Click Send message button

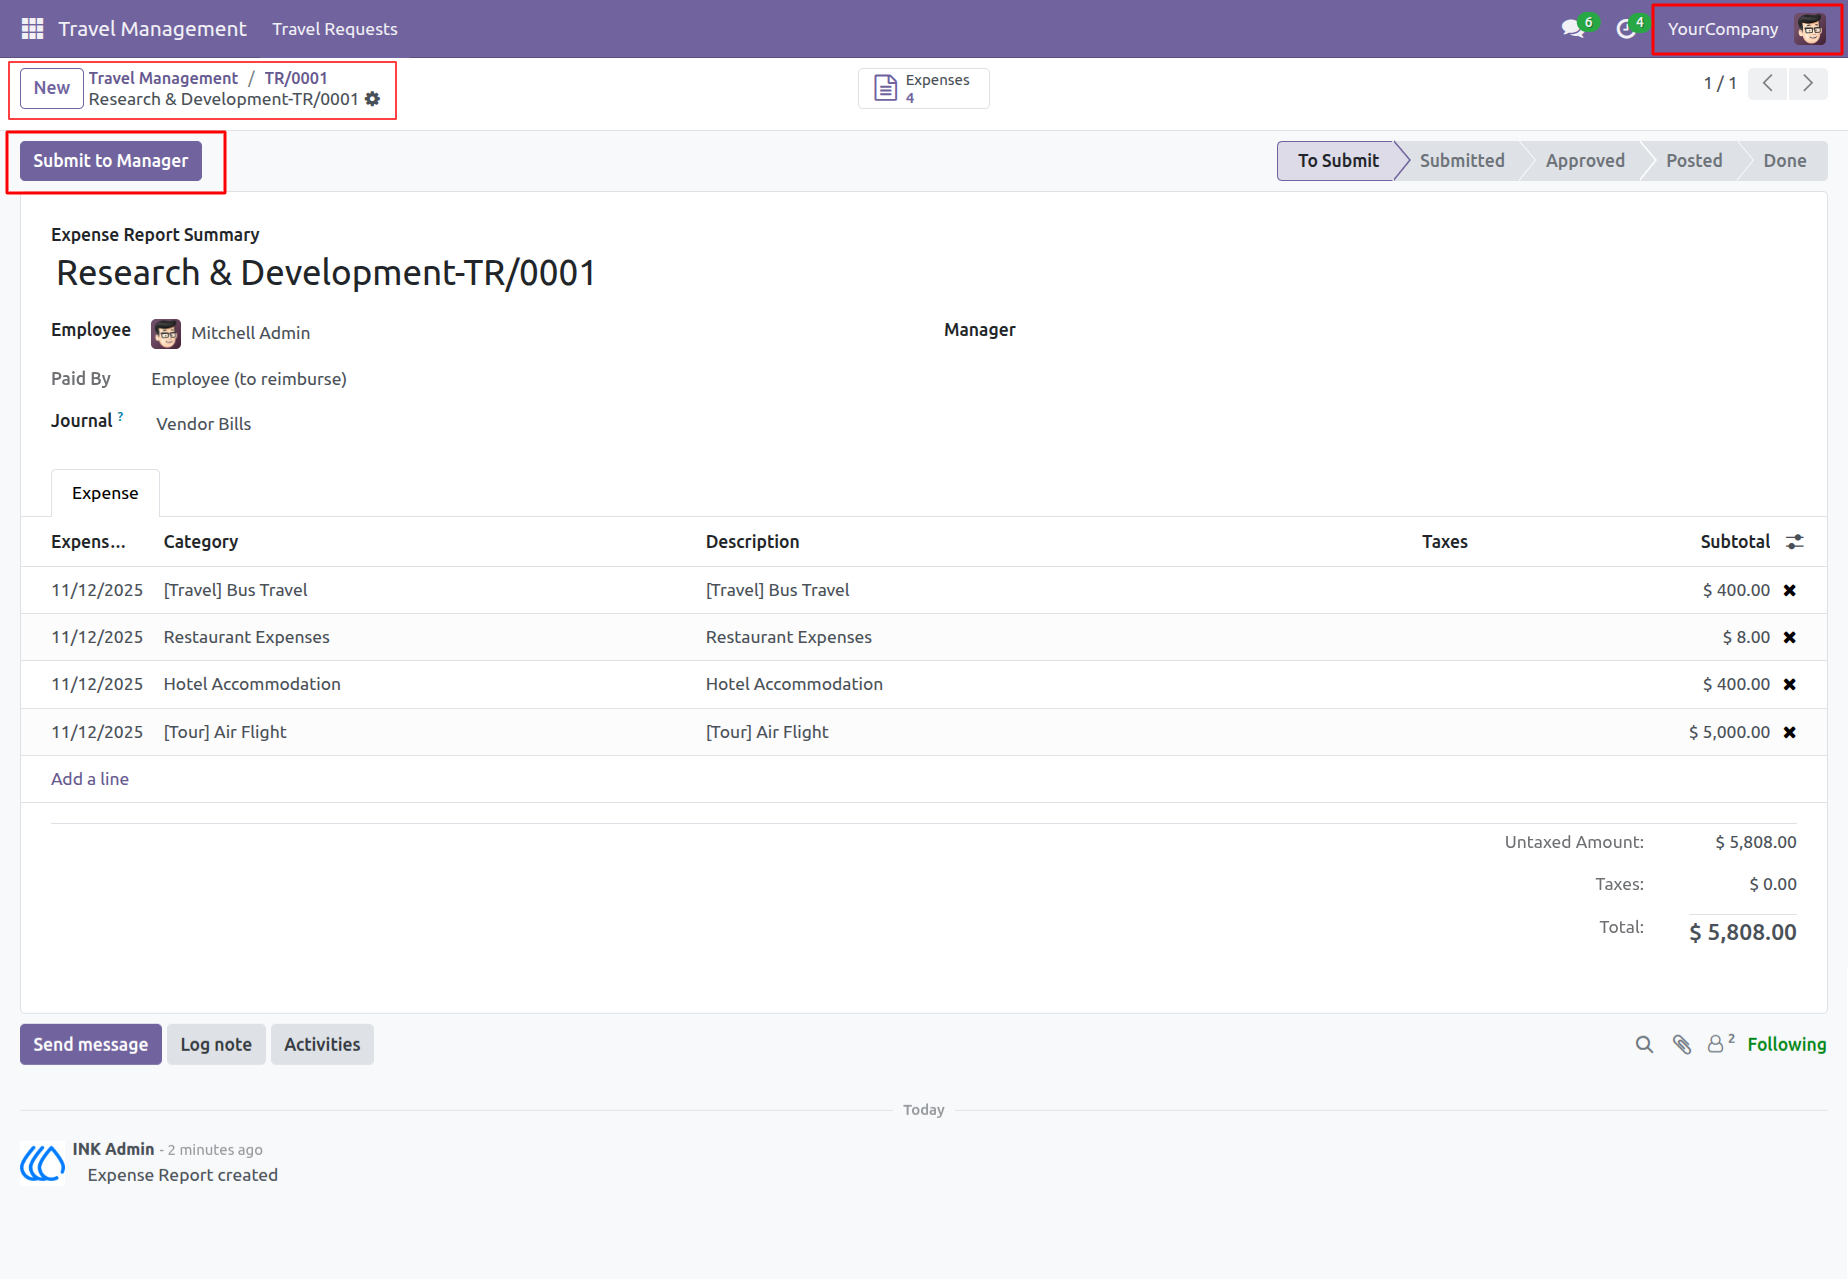pos(91,1045)
